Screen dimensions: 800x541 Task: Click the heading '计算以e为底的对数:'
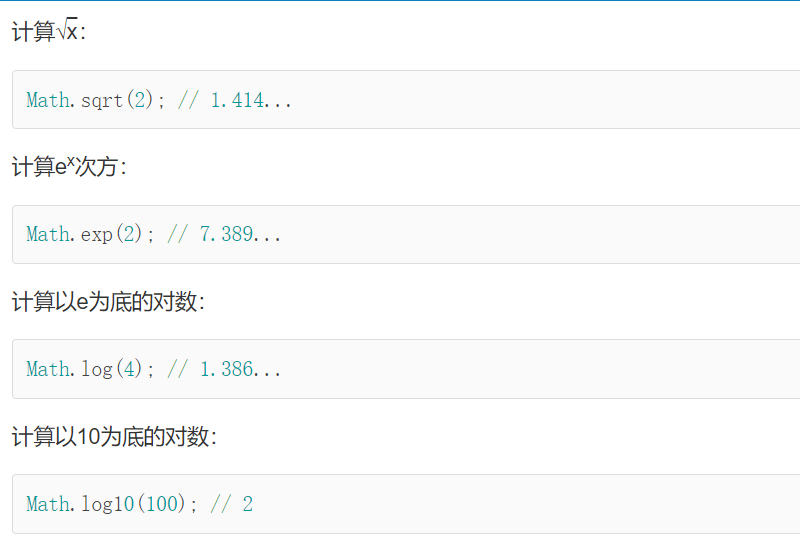click(108, 302)
